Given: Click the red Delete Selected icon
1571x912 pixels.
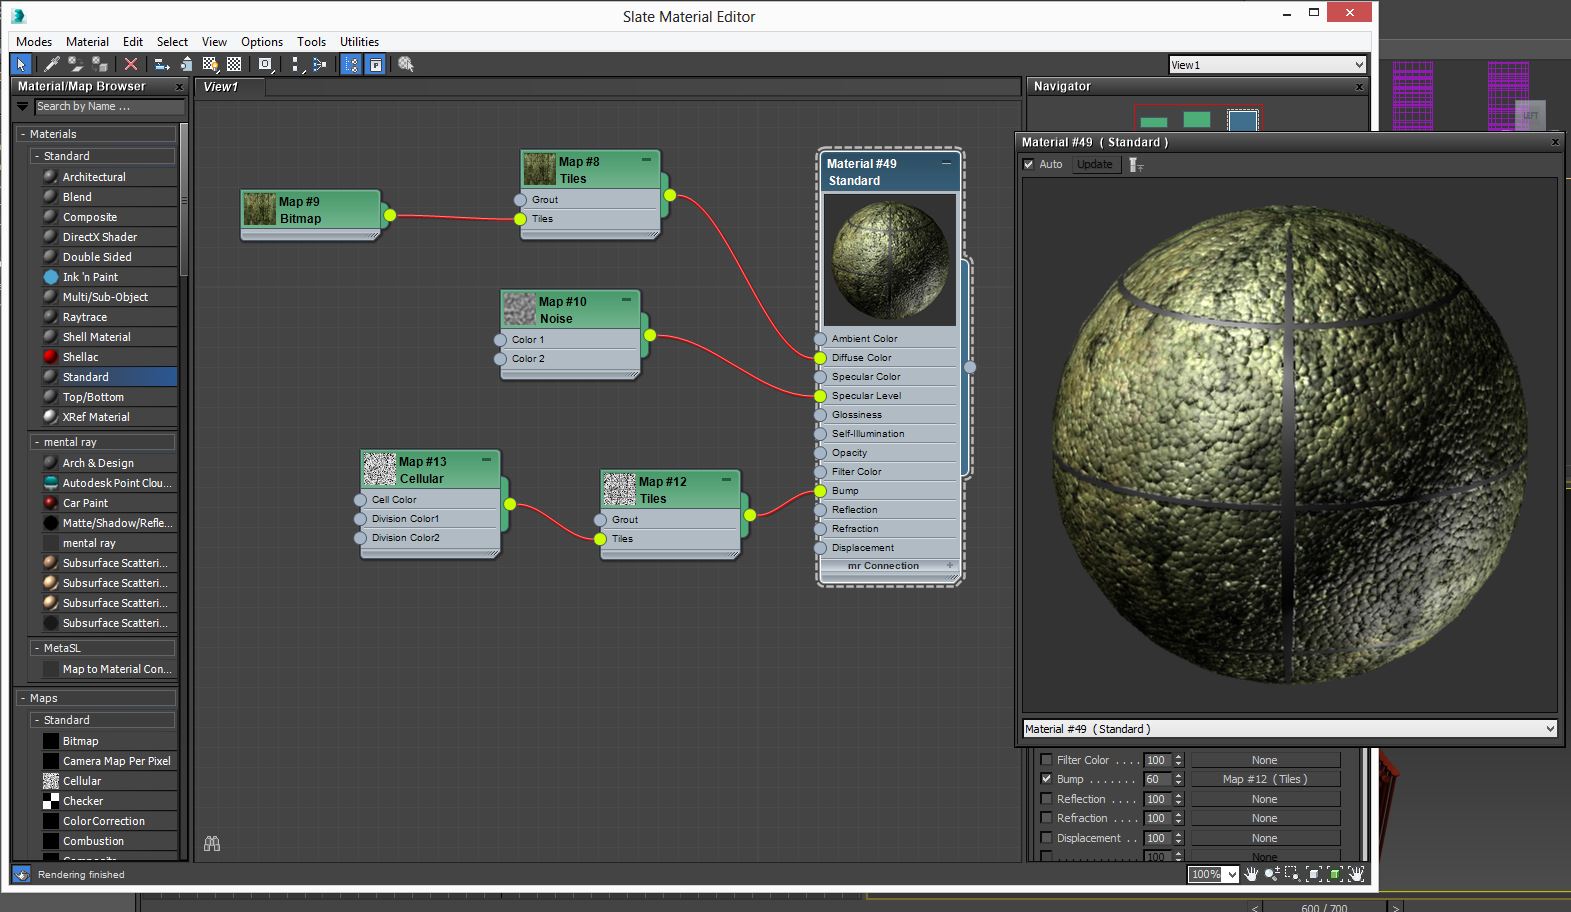Looking at the screenshot, I should click(x=131, y=64).
